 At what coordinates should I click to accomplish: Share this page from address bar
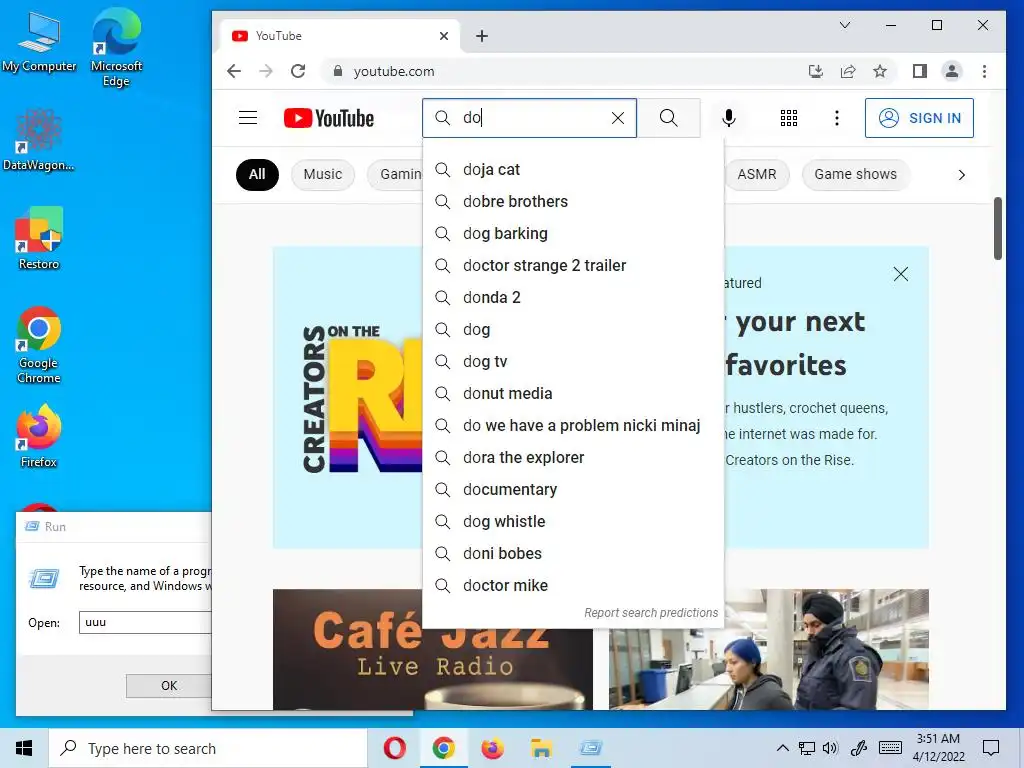[x=848, y=71]
